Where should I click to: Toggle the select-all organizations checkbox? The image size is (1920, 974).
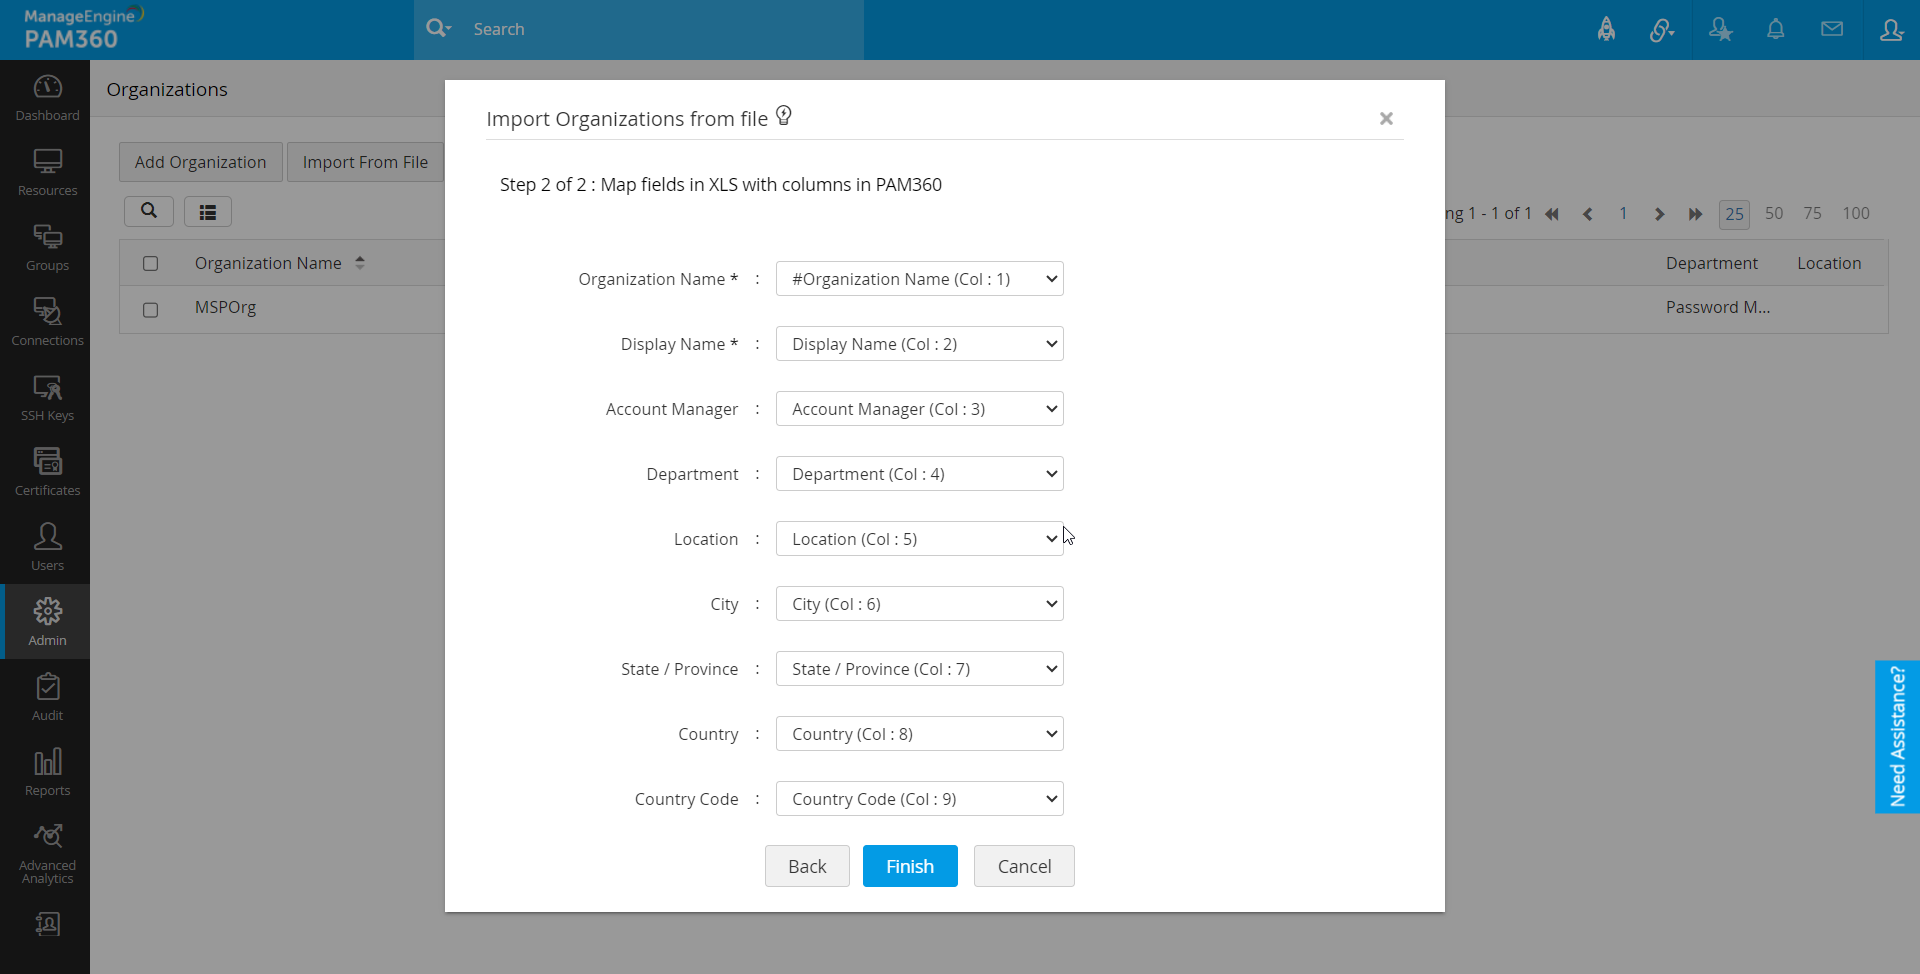150,264
